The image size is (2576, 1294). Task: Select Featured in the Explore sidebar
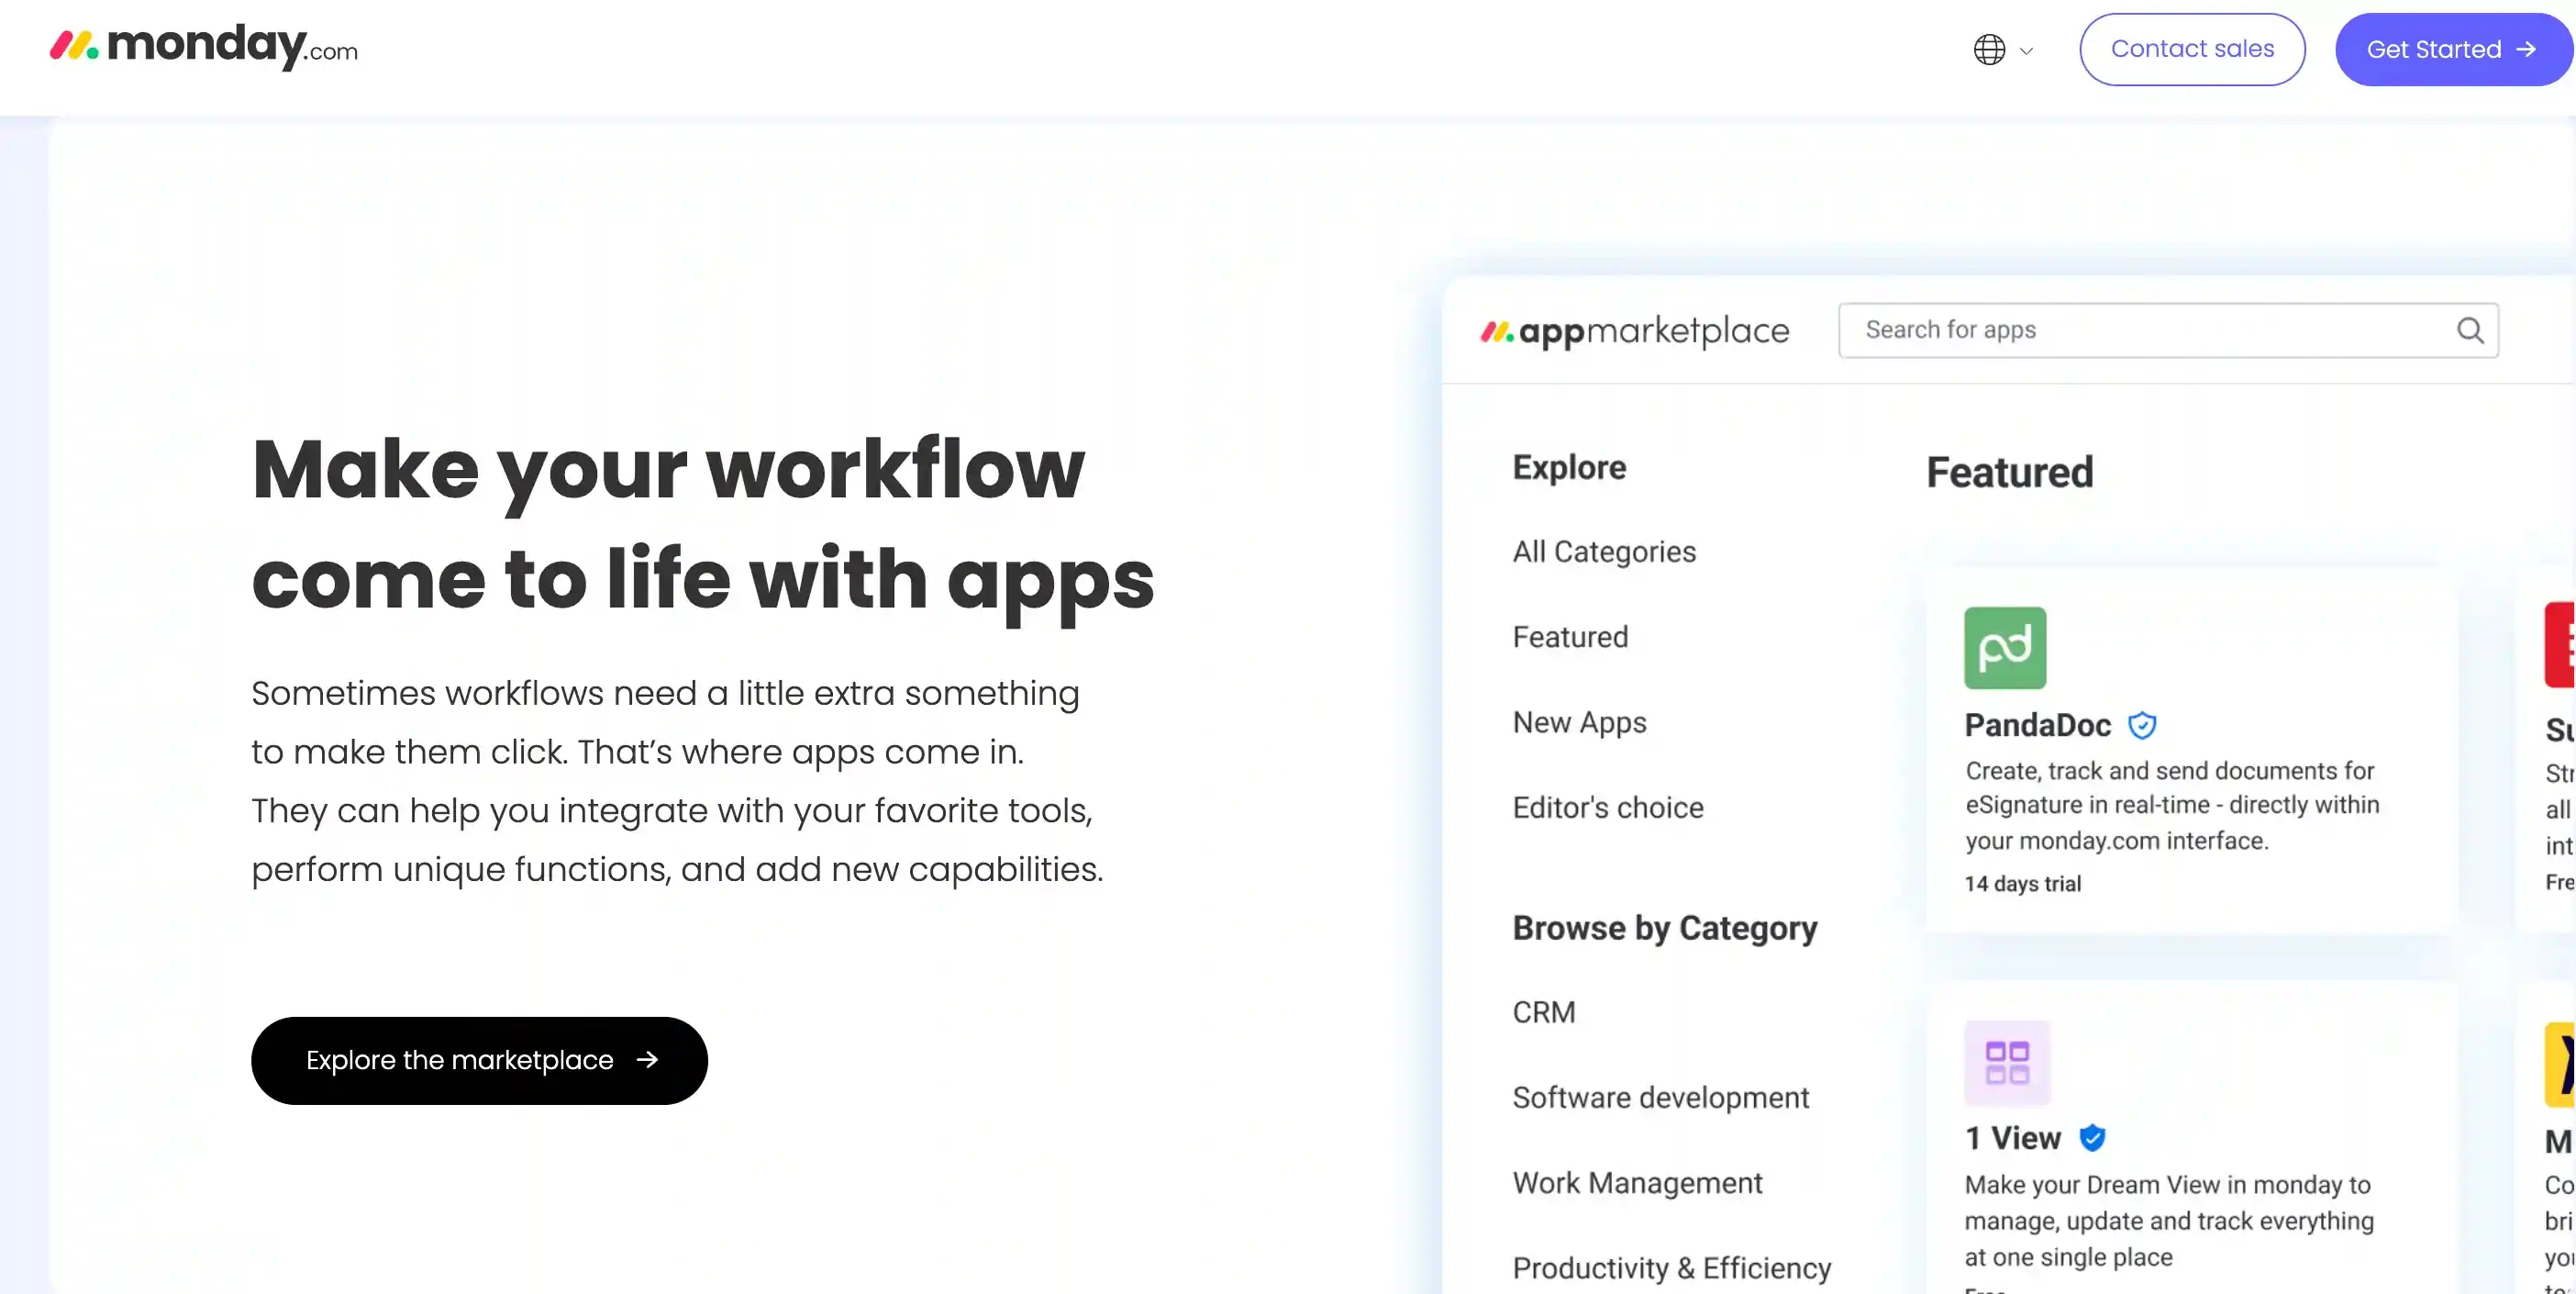[x=1570, y=637]
